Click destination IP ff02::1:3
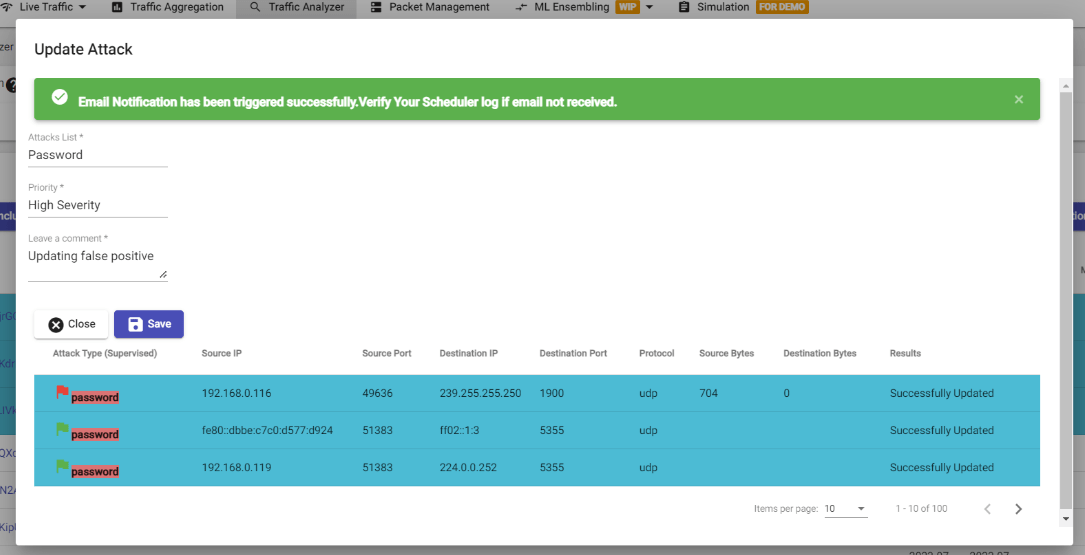Screen dimensions: 1085x555 pyautogui.click(x=459, y=430)
